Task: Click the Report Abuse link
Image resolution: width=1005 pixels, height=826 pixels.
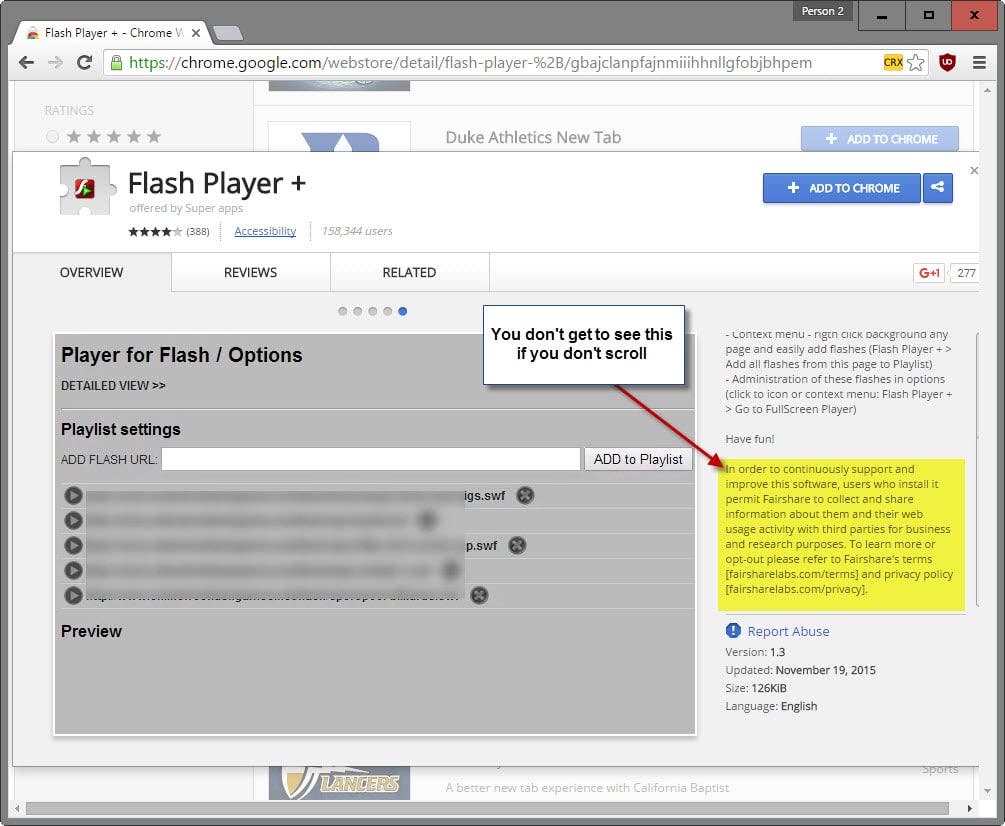Action: (788, 631)
